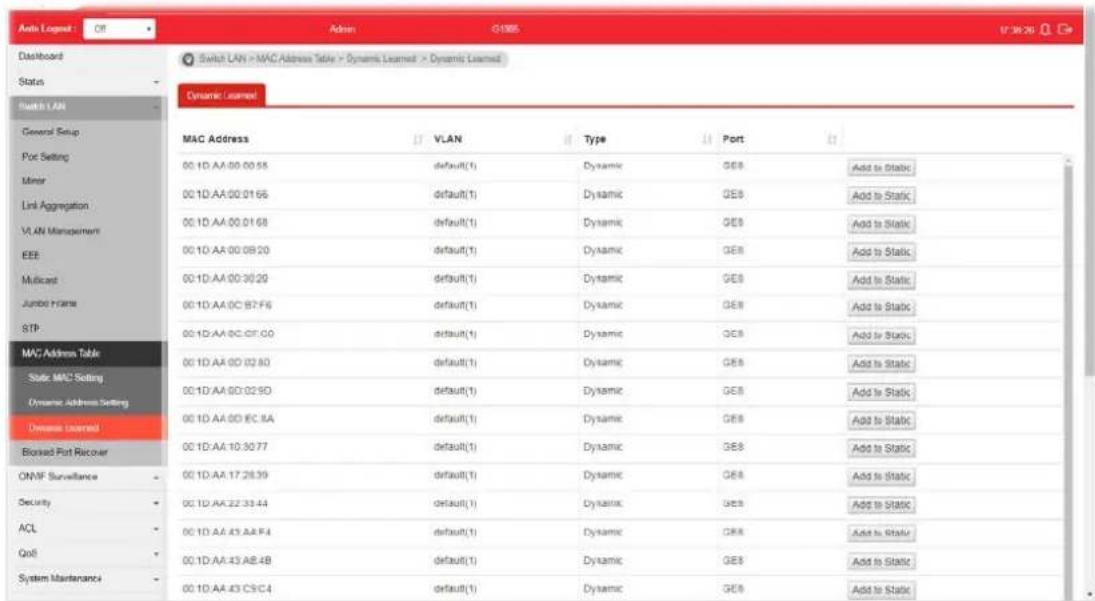Viewport: 1095px width, 601px height.
Task: Open Port Setting in the sidebar
Action: point(45,156)
